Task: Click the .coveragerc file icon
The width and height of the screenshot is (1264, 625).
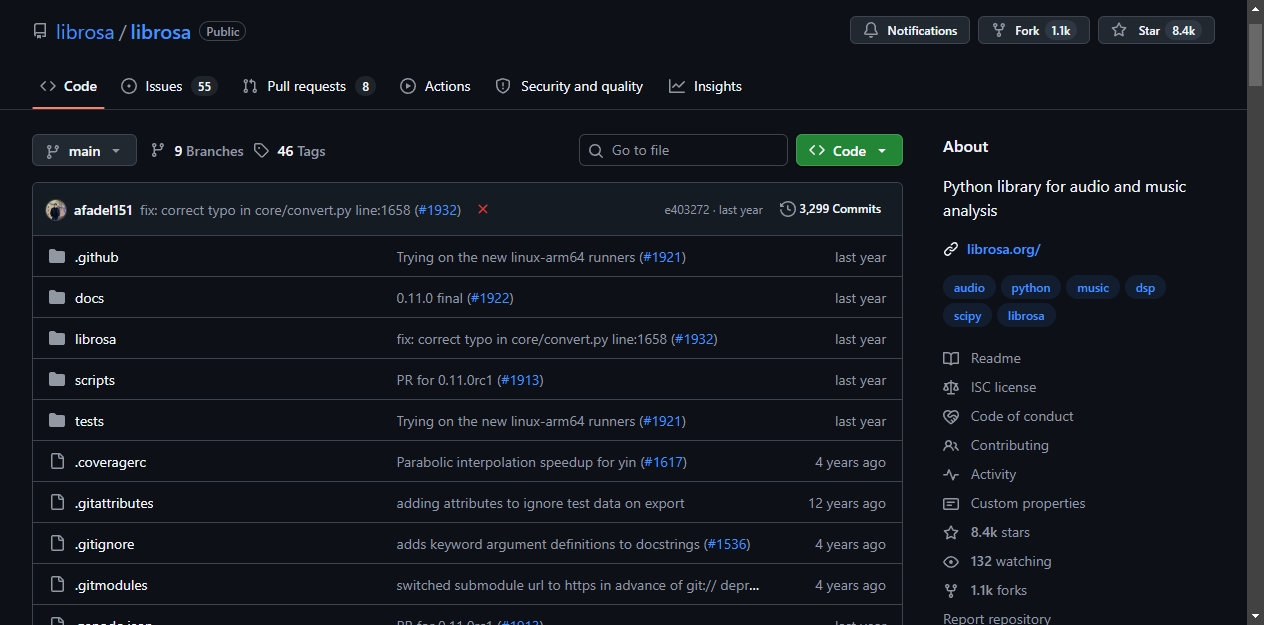Action: coord(57,462)
